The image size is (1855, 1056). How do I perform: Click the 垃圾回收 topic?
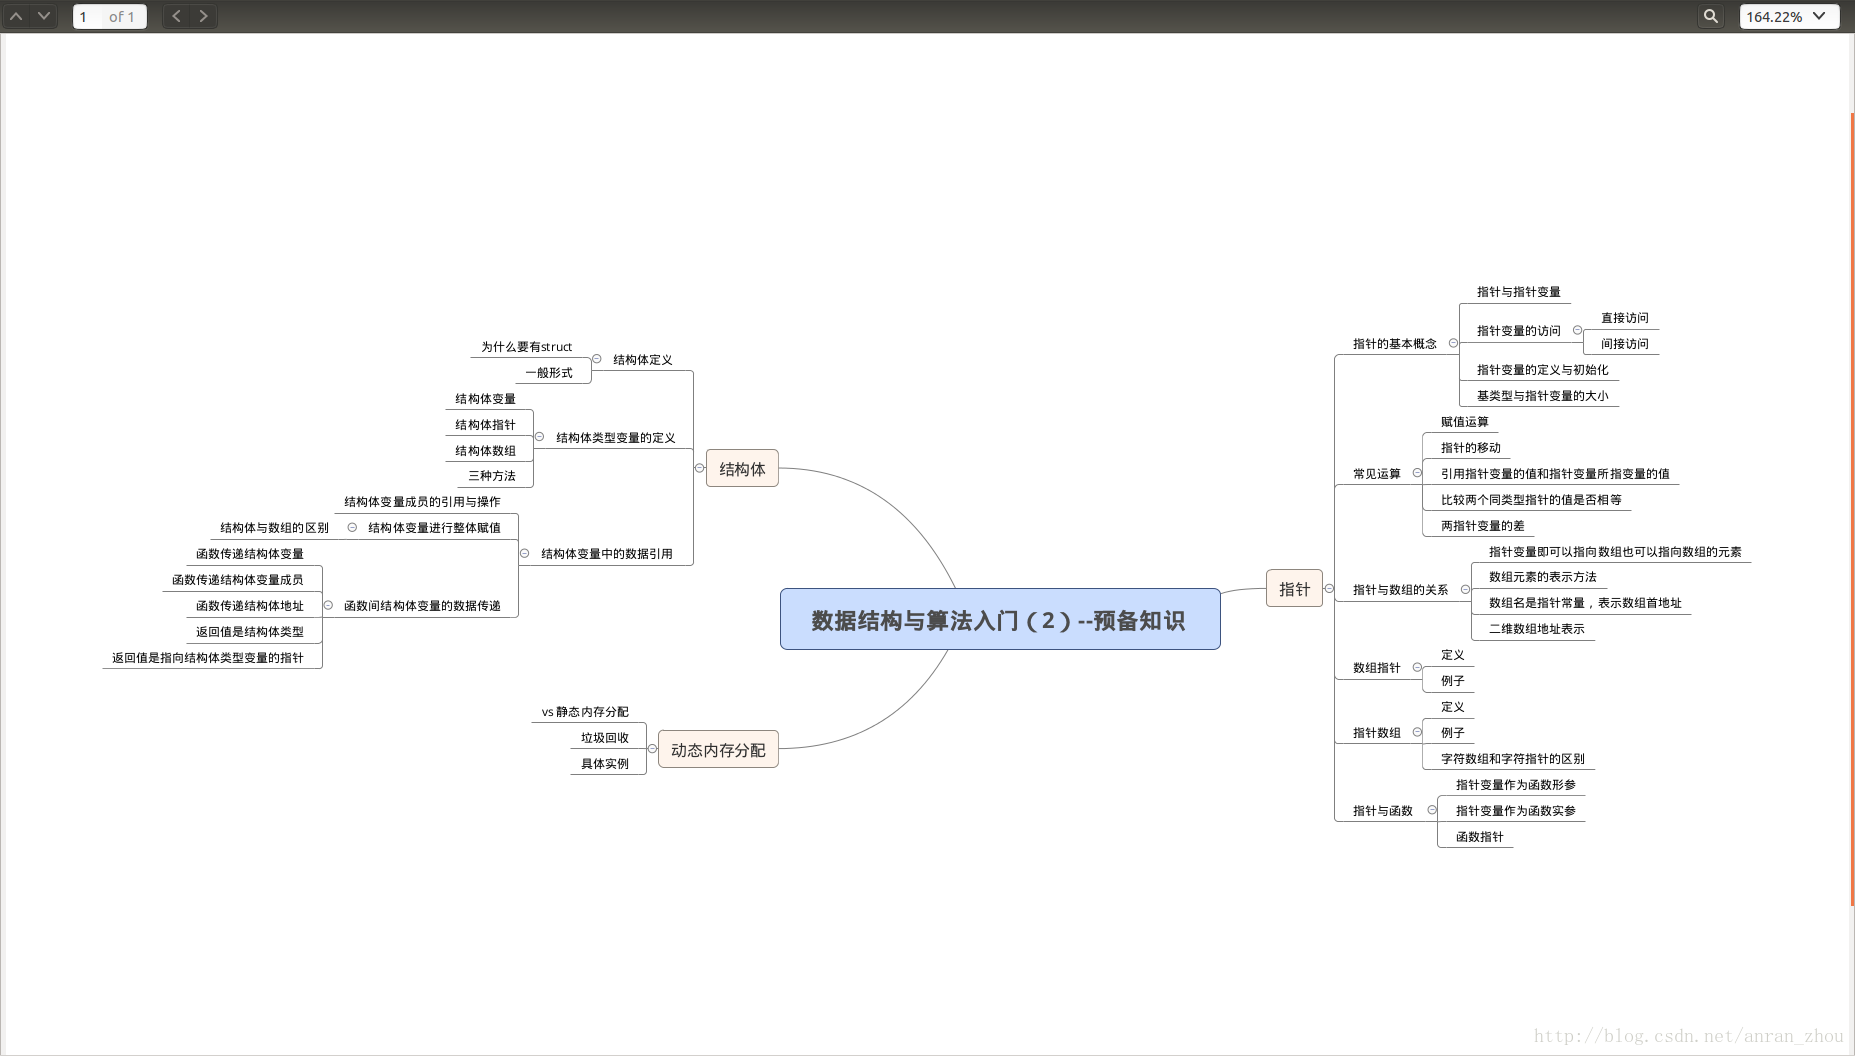tap(605, 738)
